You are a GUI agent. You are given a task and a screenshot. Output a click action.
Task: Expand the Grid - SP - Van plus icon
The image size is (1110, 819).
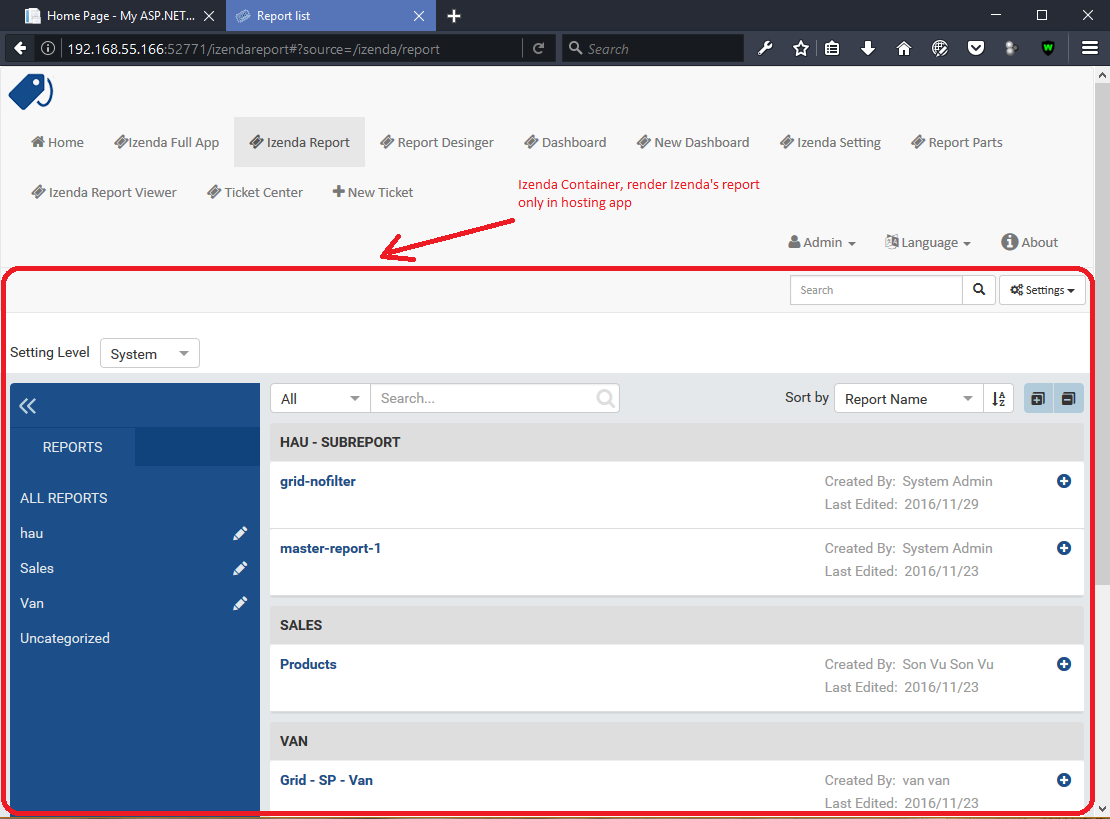tap(1063, 780)
